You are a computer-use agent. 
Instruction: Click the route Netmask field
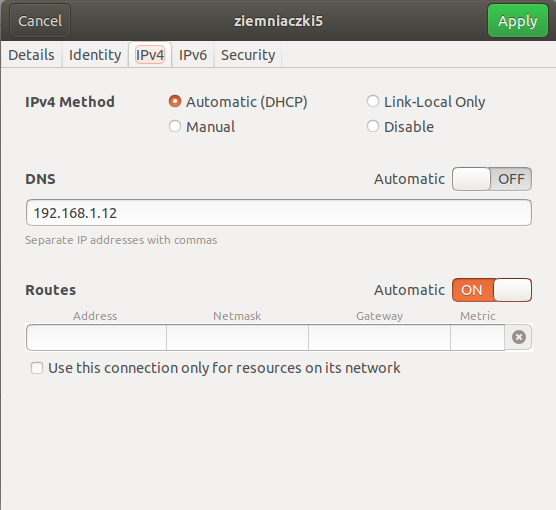tap(237, 337)
